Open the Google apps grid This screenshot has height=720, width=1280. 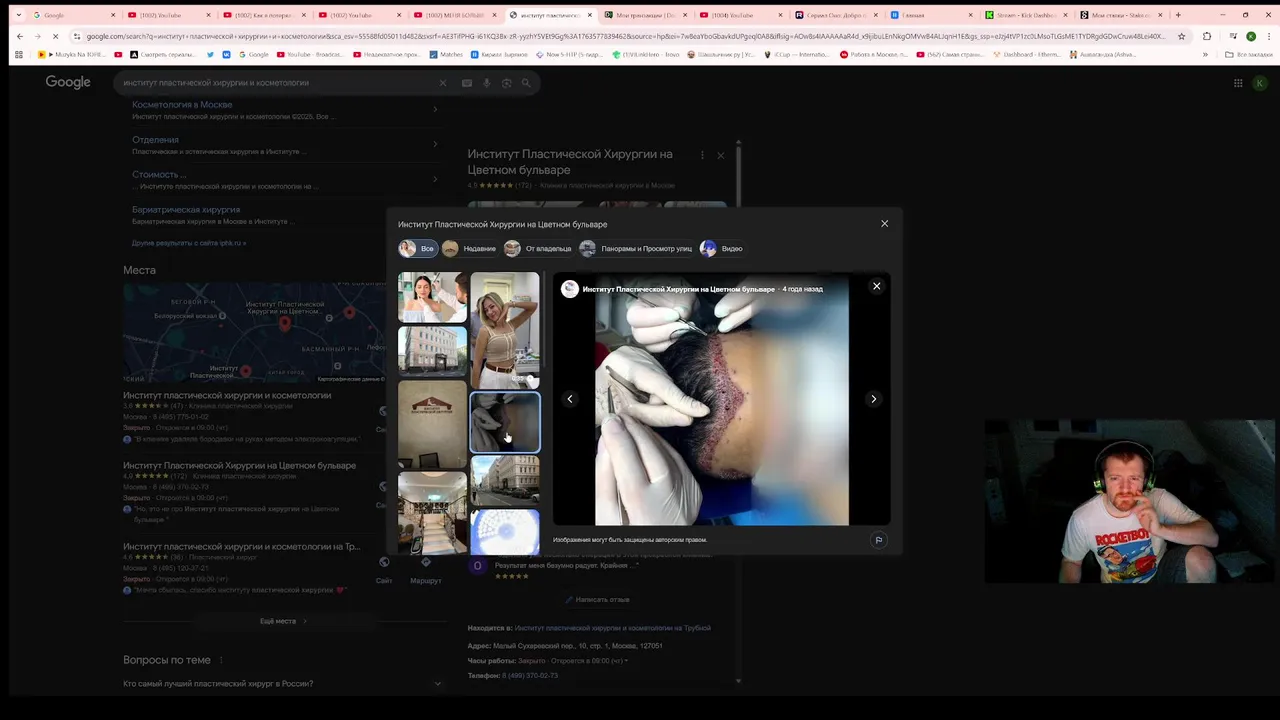(1238, 83)
